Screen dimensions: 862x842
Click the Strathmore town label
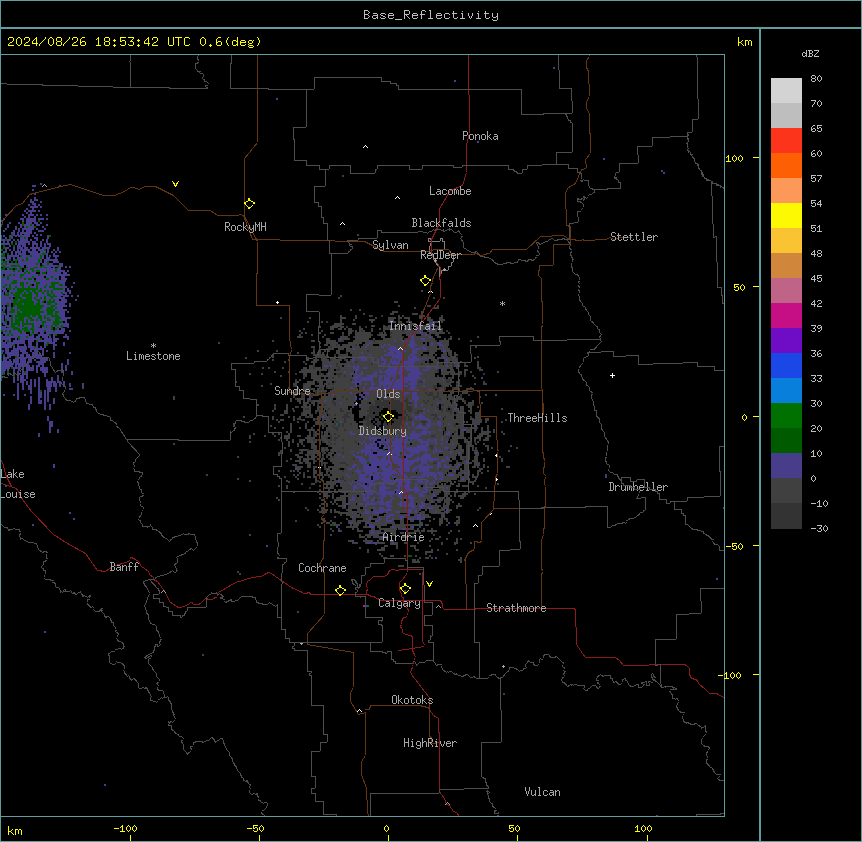coord(516,608)
